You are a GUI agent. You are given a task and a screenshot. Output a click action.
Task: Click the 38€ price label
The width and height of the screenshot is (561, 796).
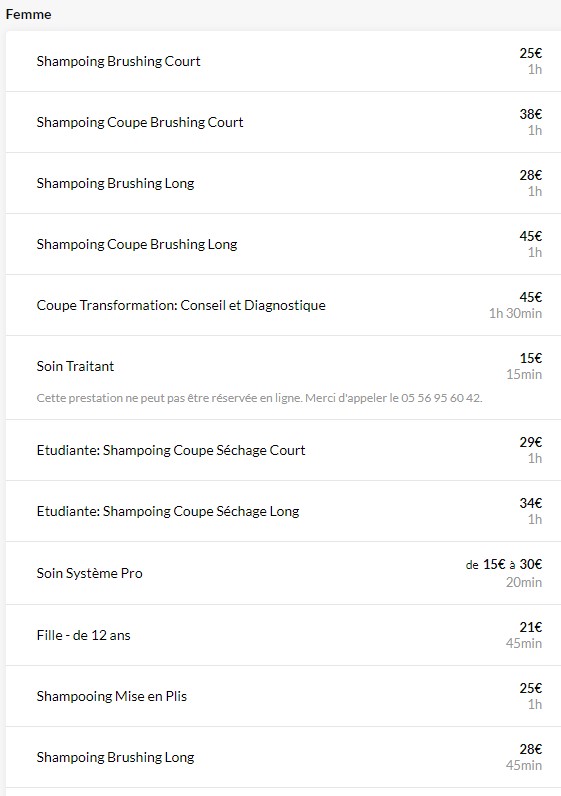[531, 114]
